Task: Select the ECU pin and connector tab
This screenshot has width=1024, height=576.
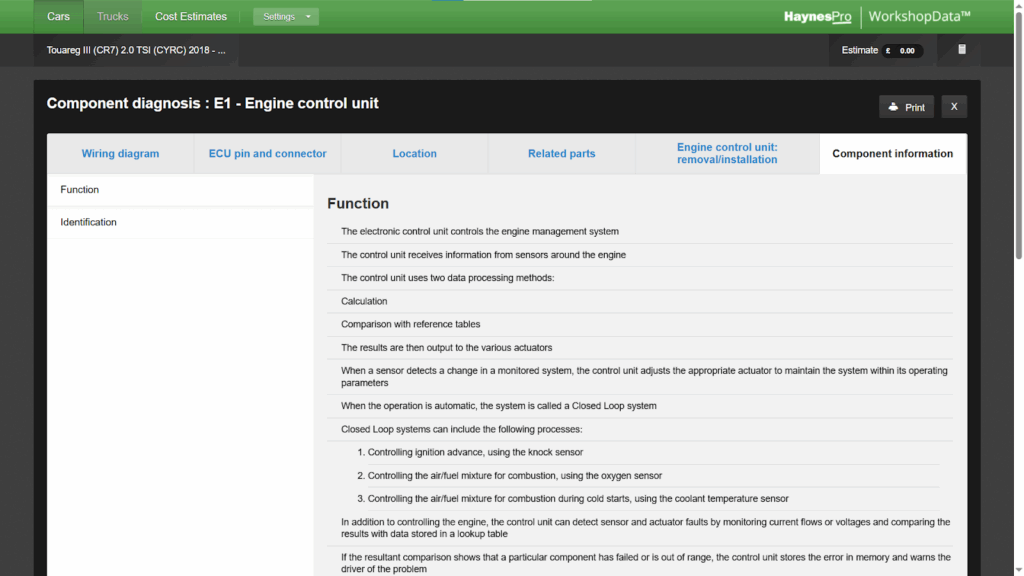Action: point(267,154)
